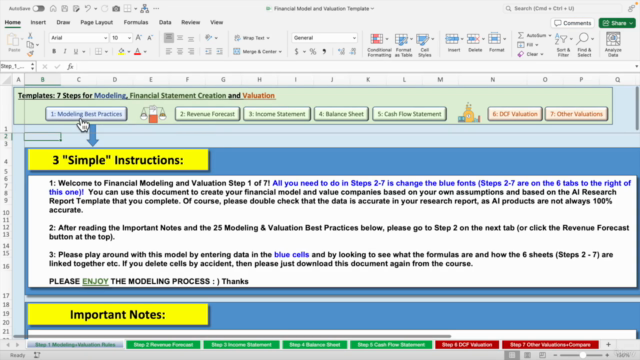Click the Save icon in title bar
Image resolution: width=640 pixels, height=360 pixels.
coord(64,8)
